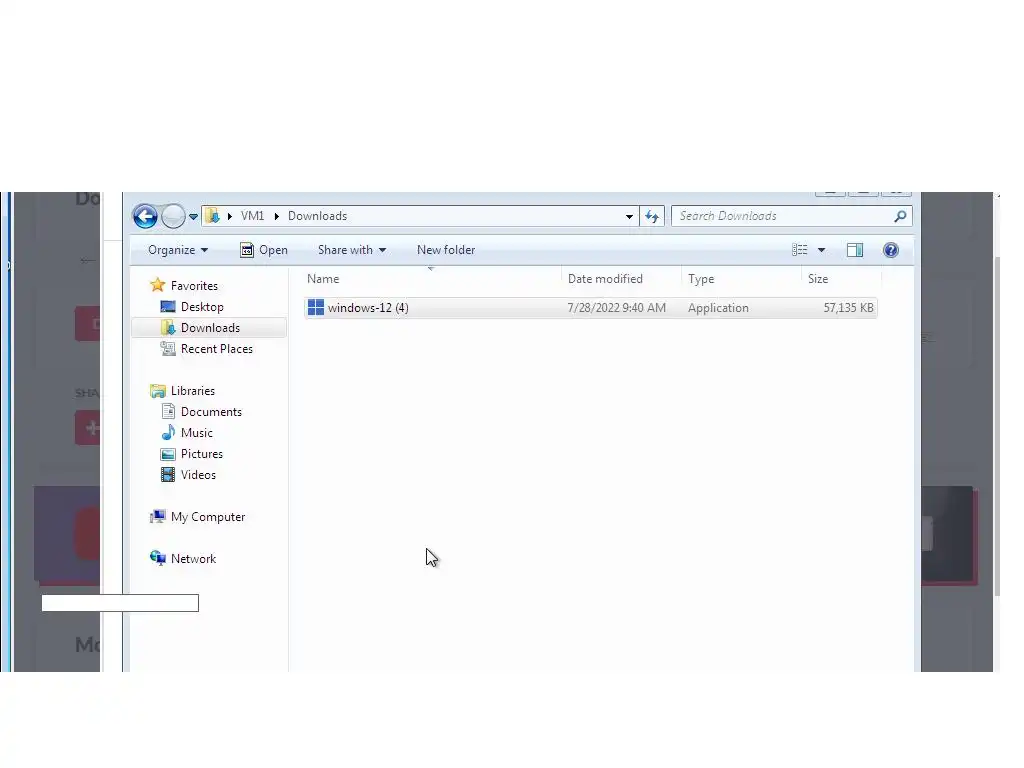Open the More view options dropdown arrow
Viewport: 1024px width, 768px height.
[822, 250]
